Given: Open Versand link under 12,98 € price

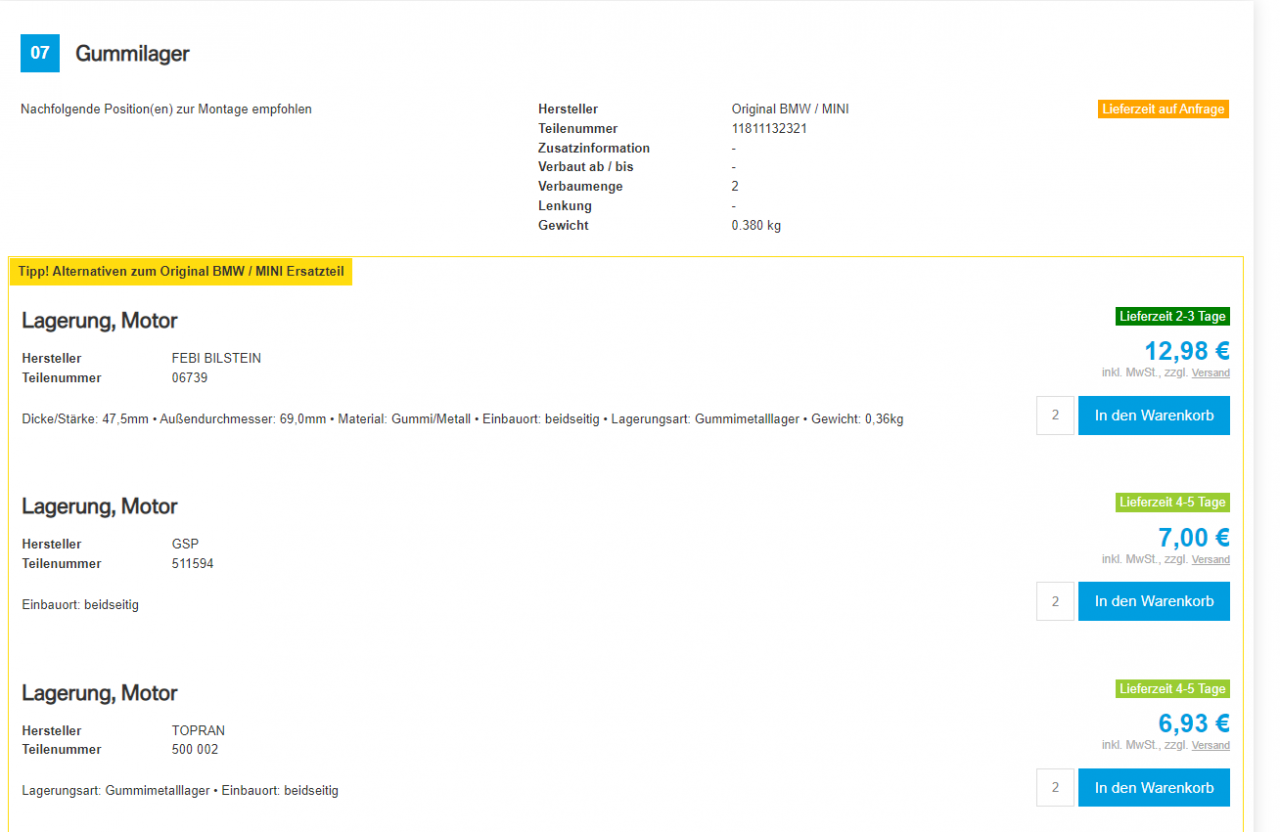Looking at the screenshot, I should [x=1210, y=373].
